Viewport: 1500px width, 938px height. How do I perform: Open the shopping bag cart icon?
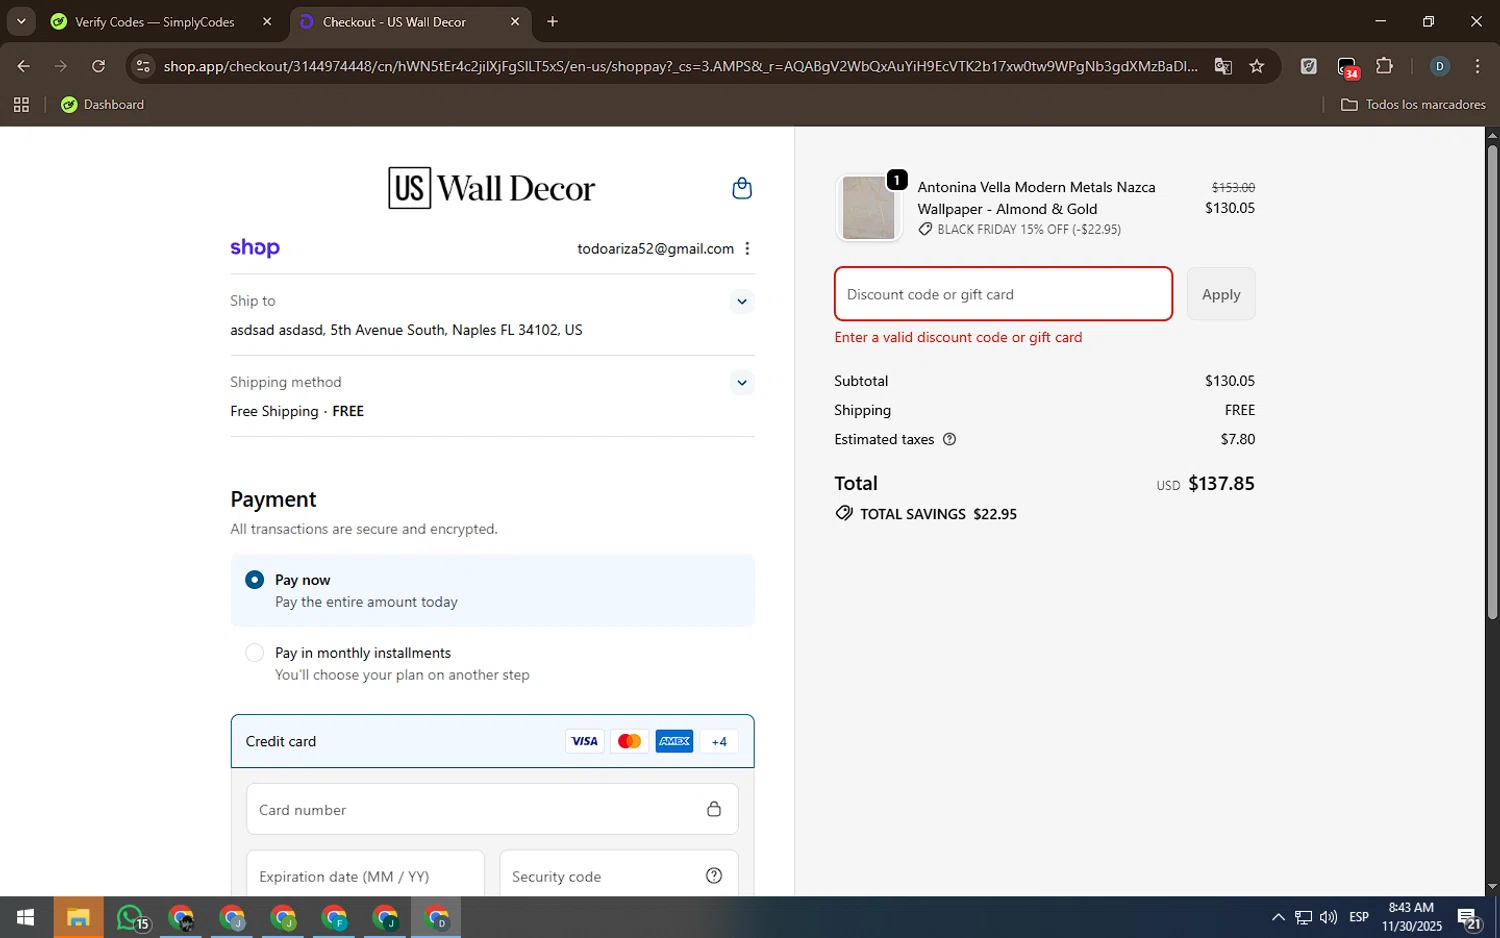tap(742, 188)
